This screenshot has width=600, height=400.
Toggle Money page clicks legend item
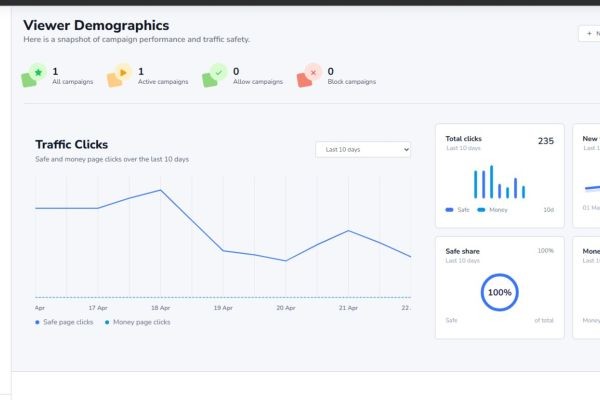point(138,322)
